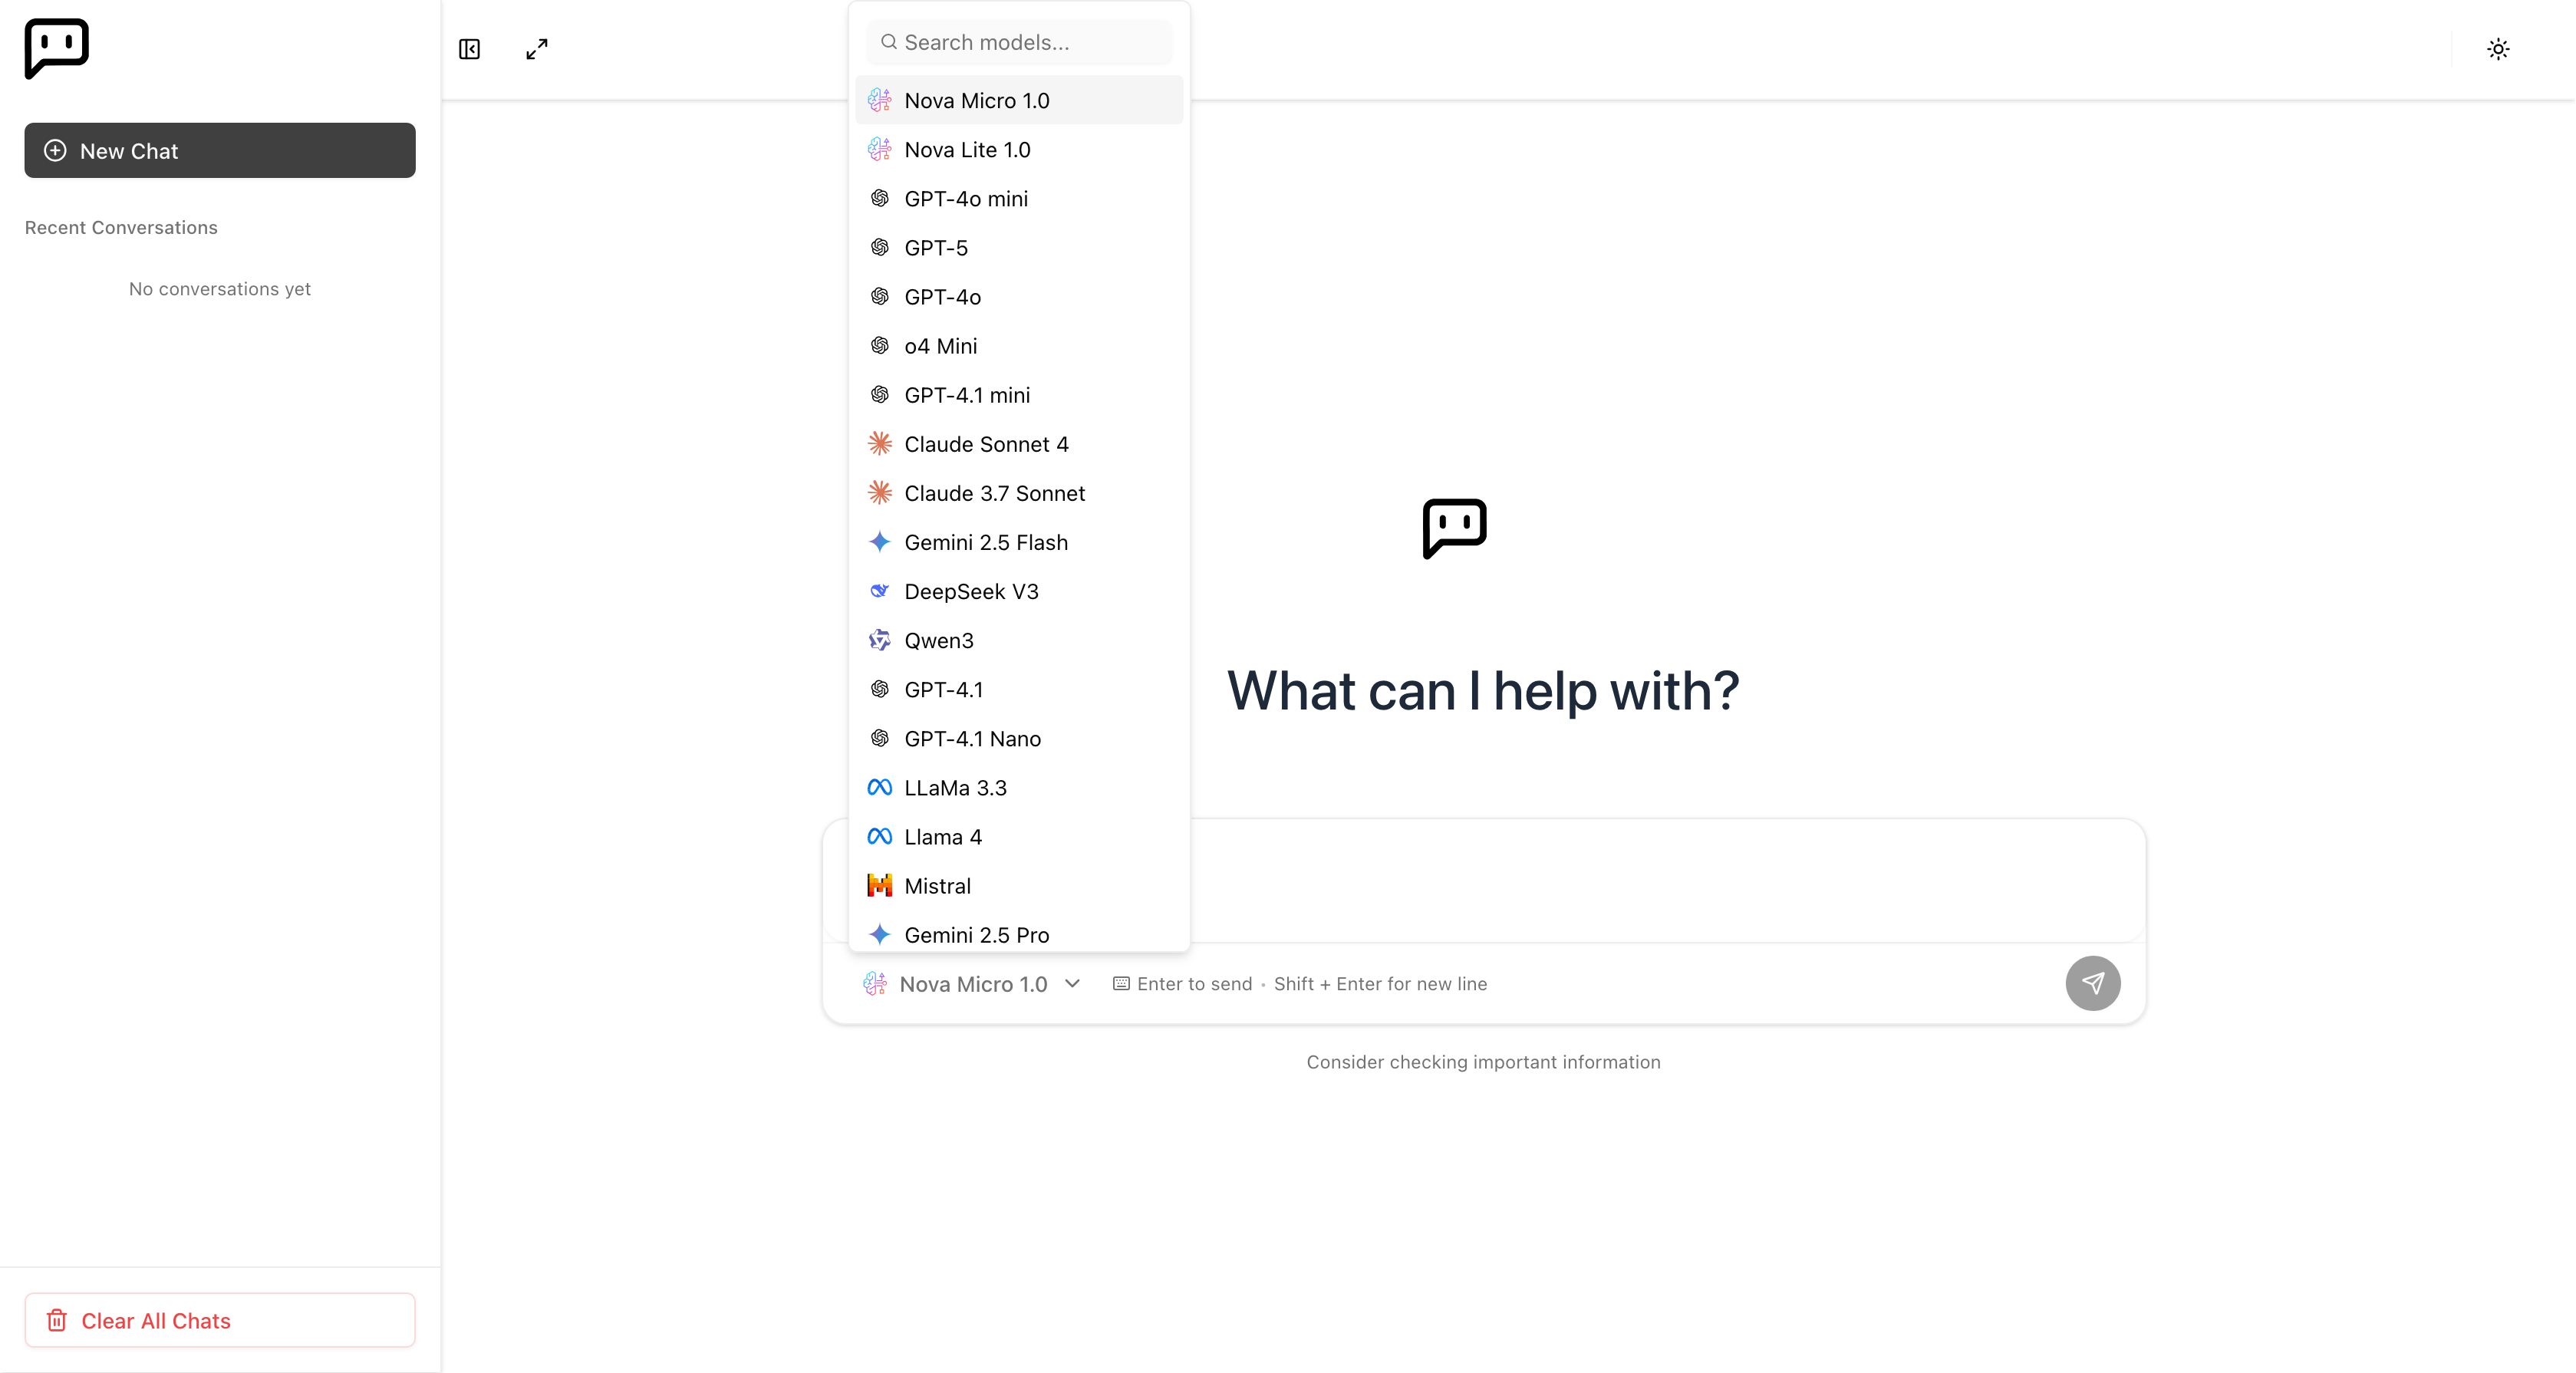This screenshot has width=2576, height=1373.
Task: Click the OpenAI icon beside GPT-4.1 Nano
Action: coord(880,738)
